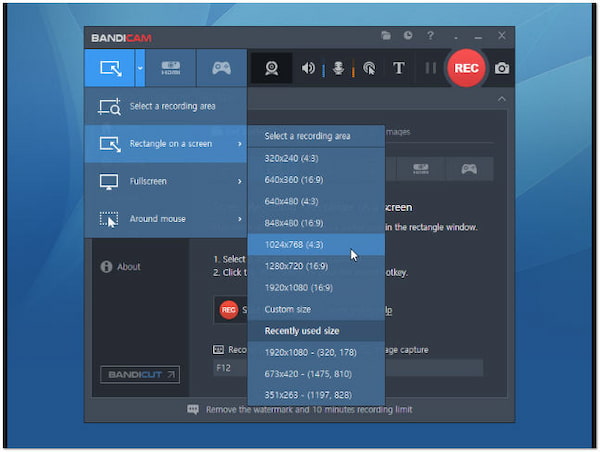Select 848x480 (16:9) size
Viewport: 600px width, 452px height.
tap(316, 223)
